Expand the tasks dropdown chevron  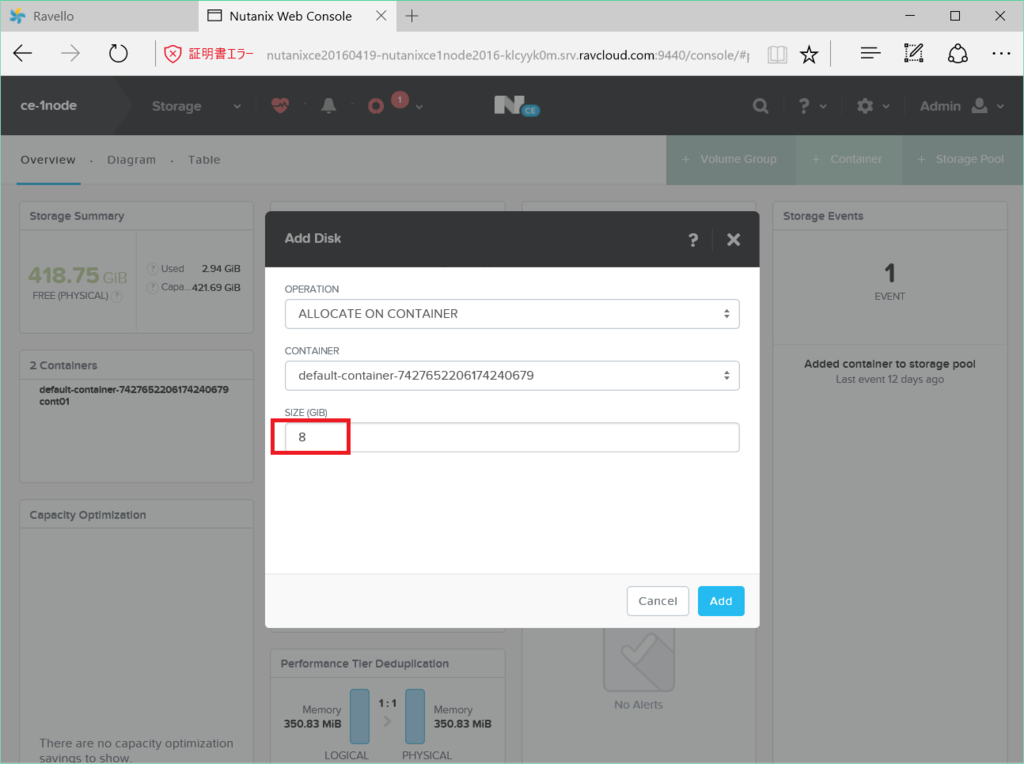click(419, 106)
